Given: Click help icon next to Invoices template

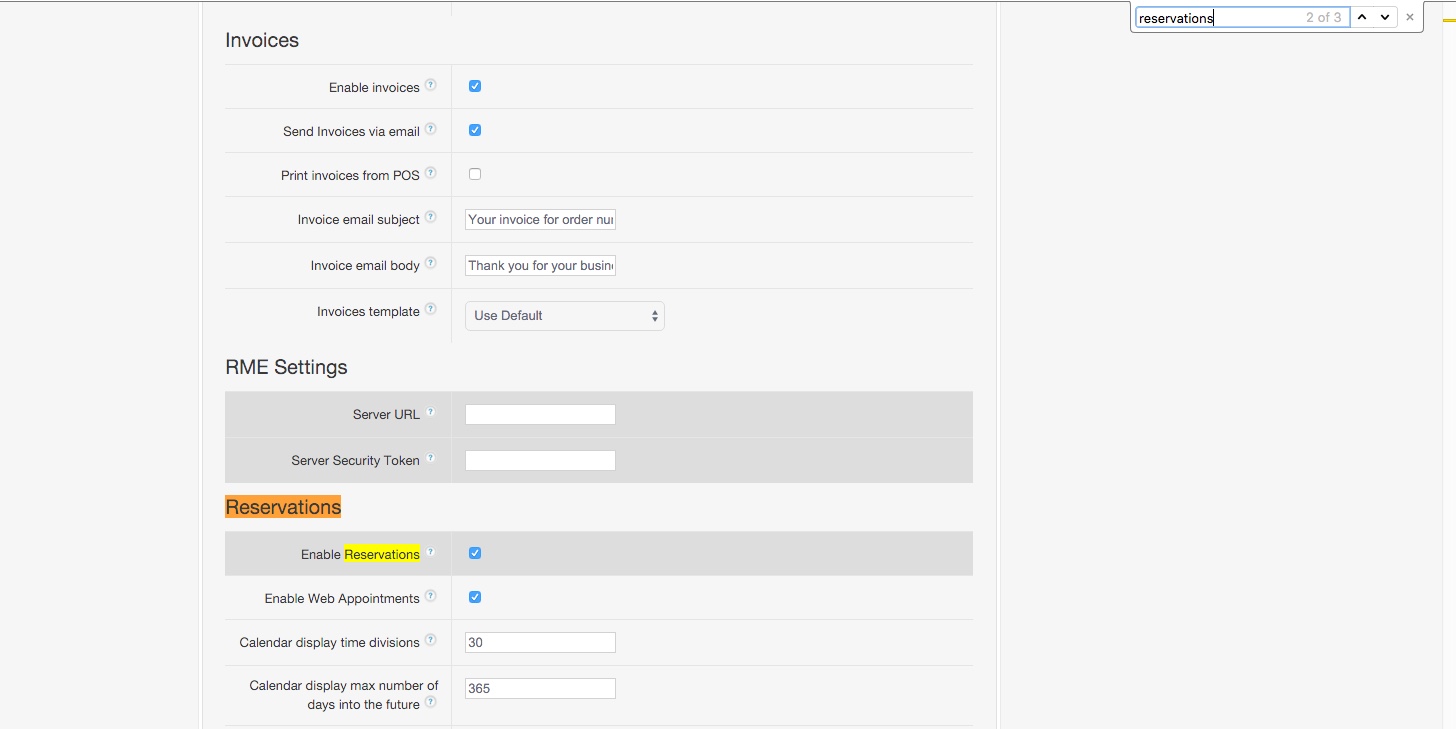Looking at the screenshot, I should point(430,309).
